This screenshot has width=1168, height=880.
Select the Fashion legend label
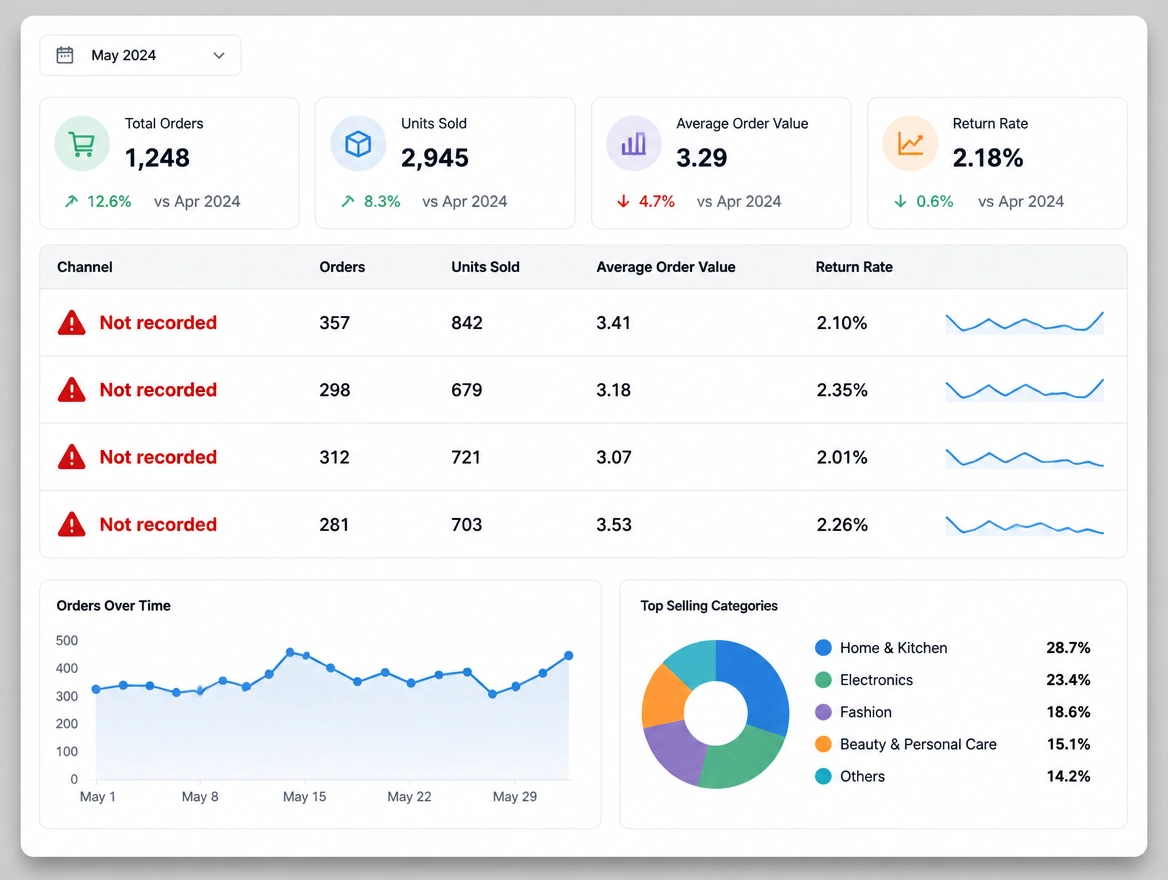click(866, 712)
